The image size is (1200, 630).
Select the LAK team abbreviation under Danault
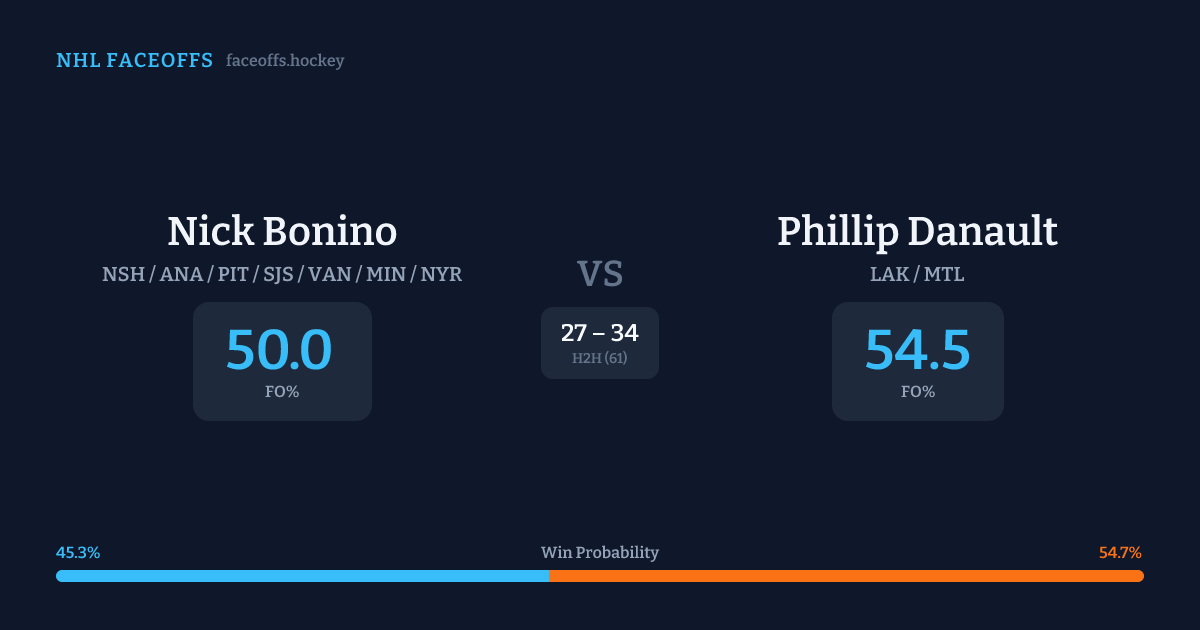pyautogui.click(x=890, y=274)
